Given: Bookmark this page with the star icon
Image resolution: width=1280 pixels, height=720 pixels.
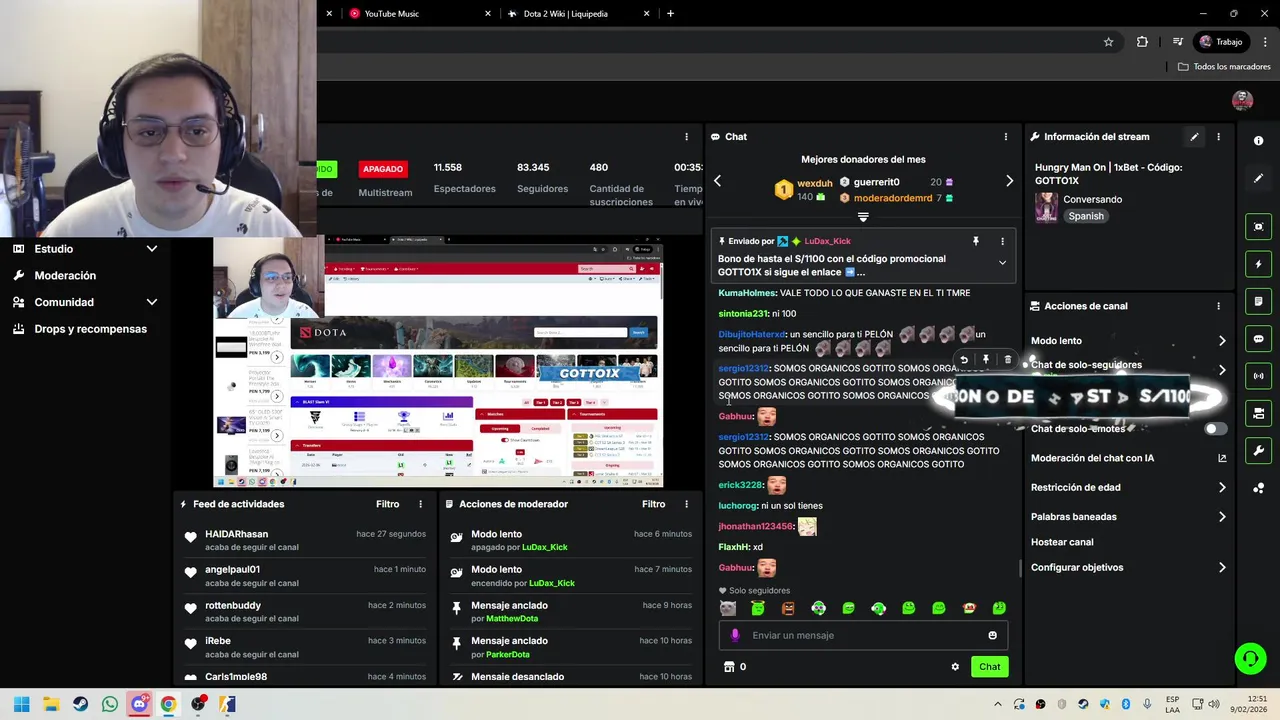Looking at the screenshot, I should point(1108,42).
